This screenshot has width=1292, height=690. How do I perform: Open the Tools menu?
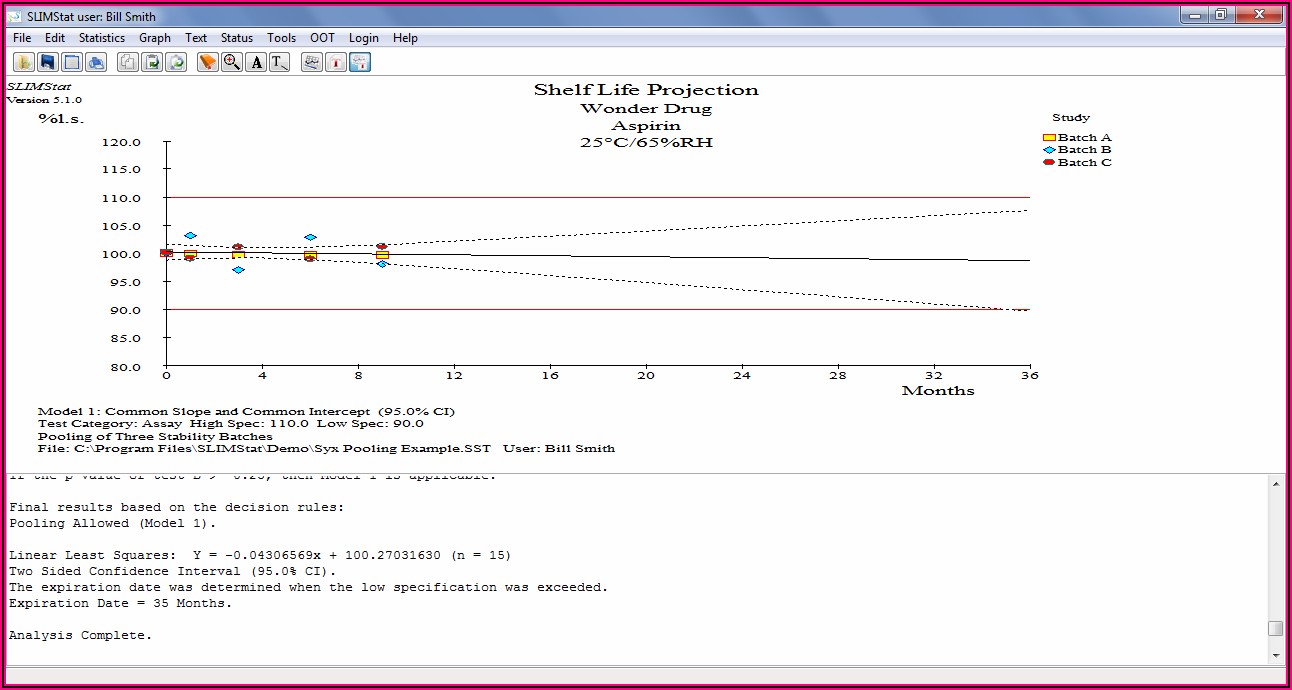(281, 38)
